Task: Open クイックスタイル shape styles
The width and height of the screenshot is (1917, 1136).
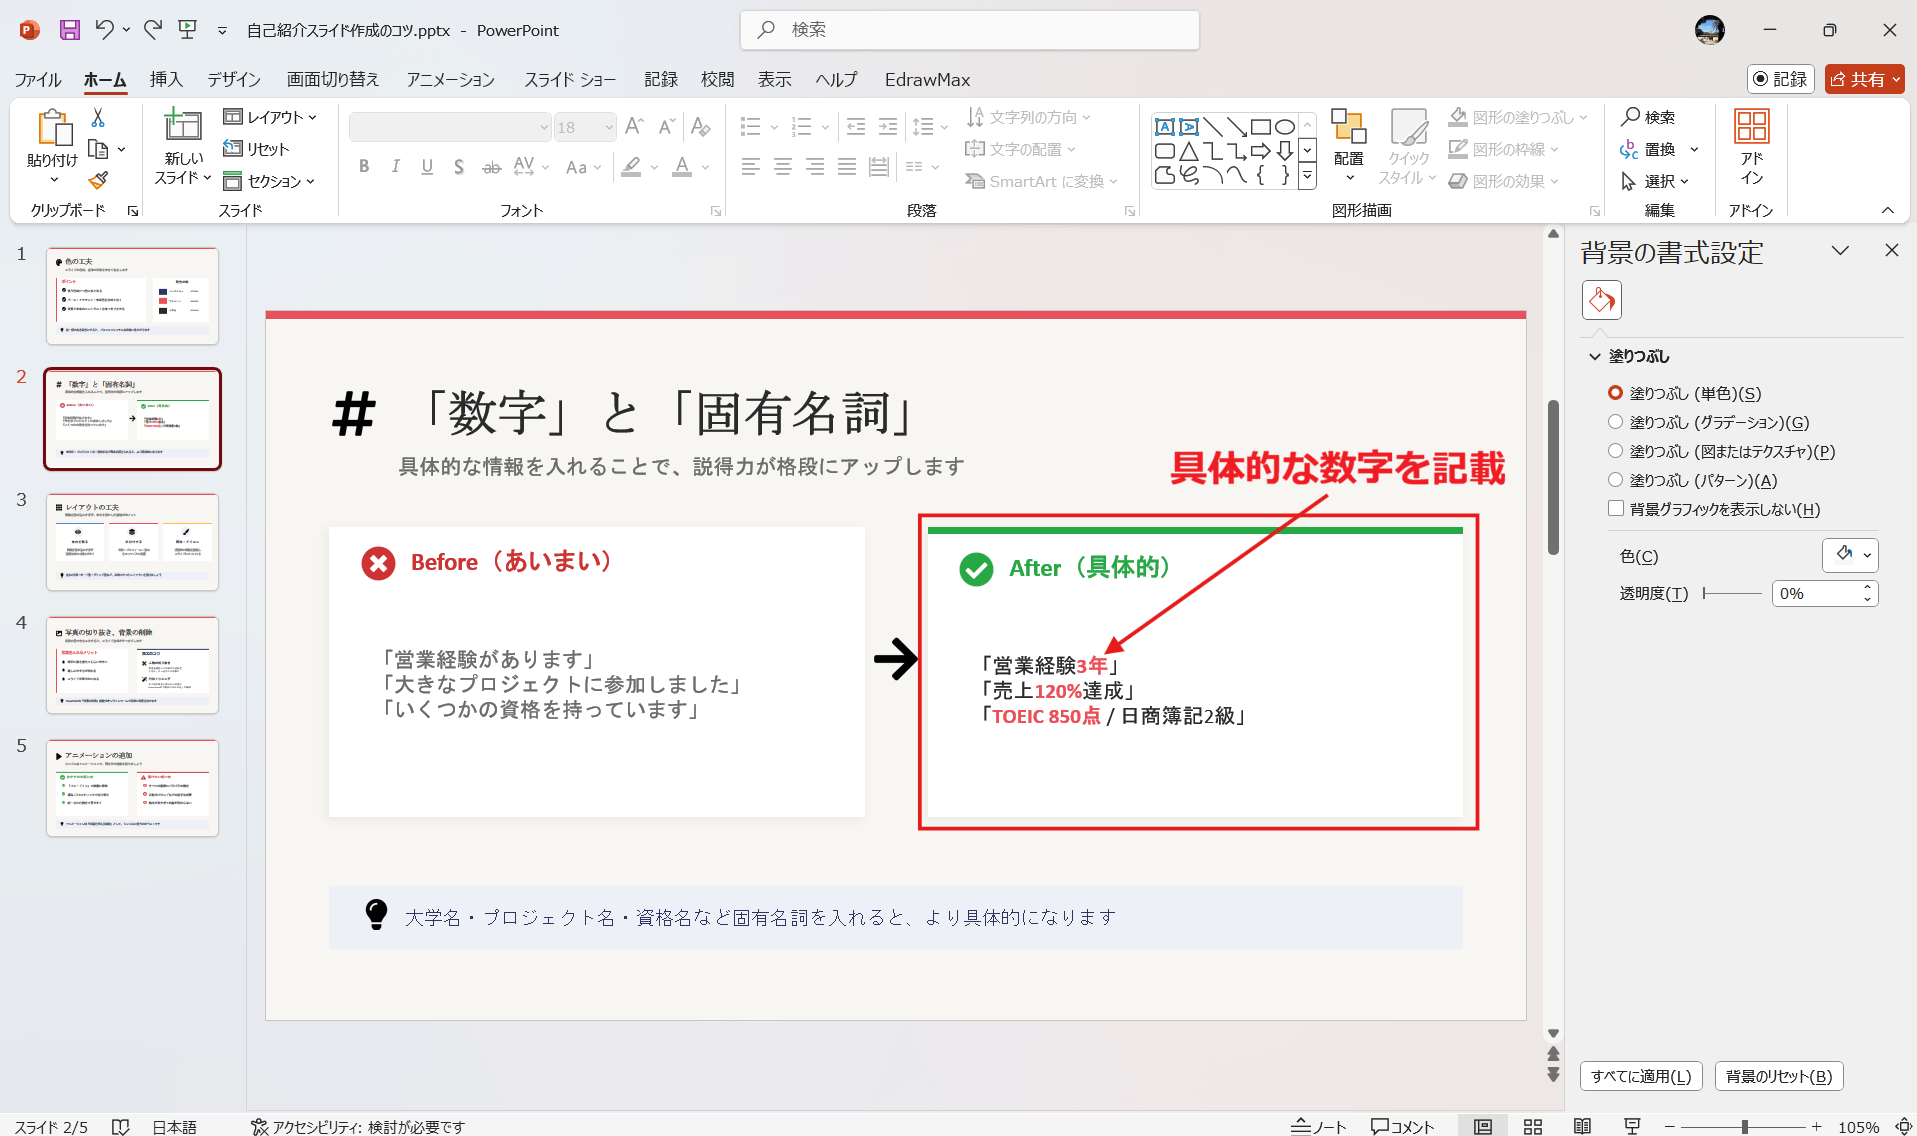Action: [1408, 148]
